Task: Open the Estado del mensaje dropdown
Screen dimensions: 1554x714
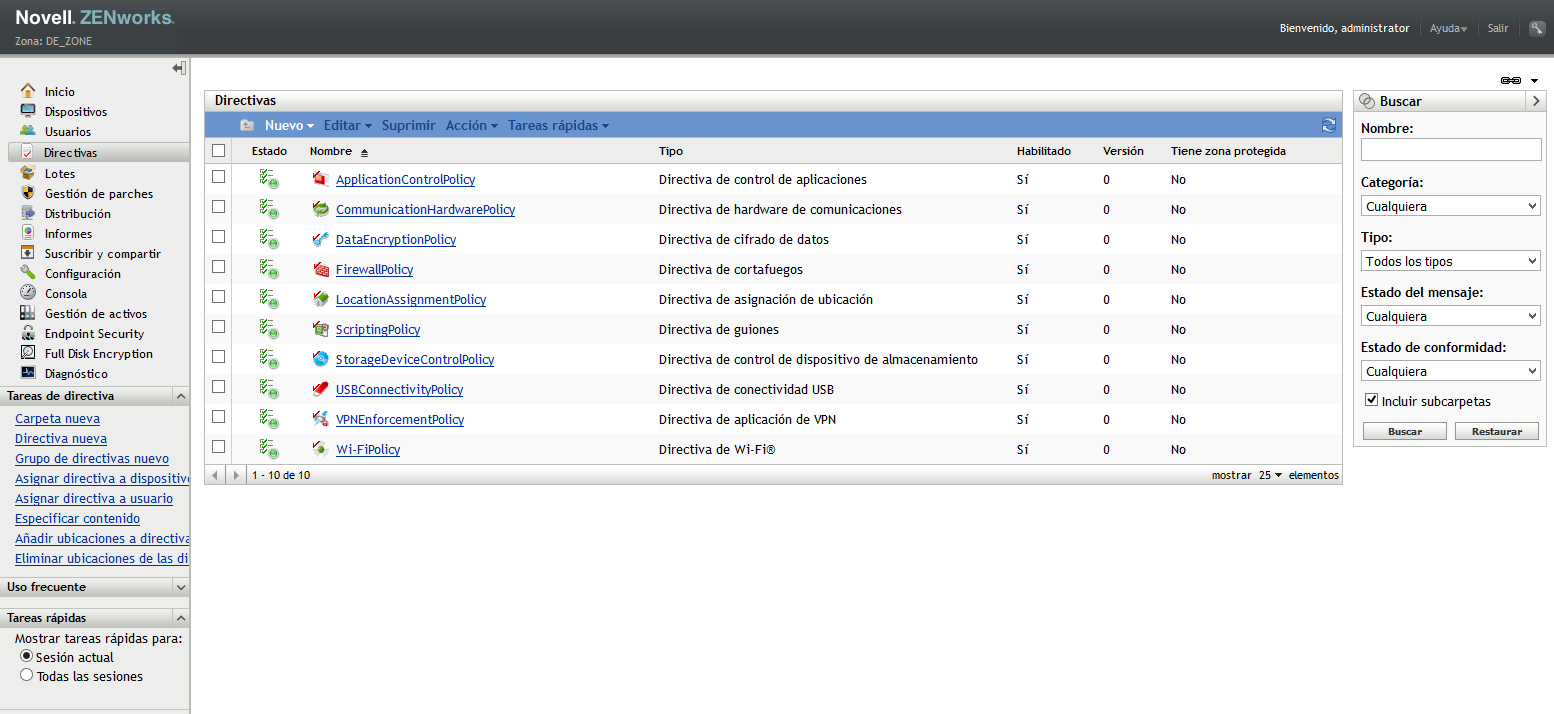Action: pos(1451,316)
